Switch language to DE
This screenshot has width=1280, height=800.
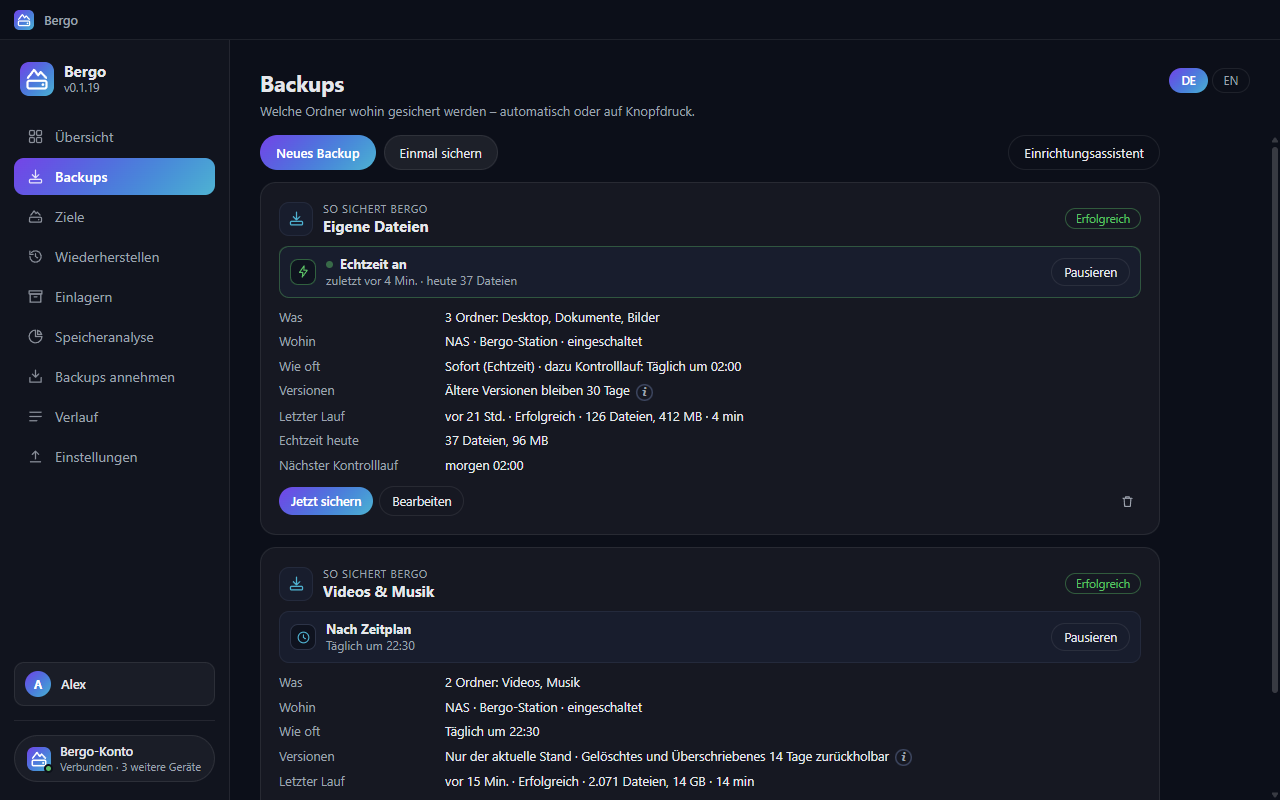1188,81
